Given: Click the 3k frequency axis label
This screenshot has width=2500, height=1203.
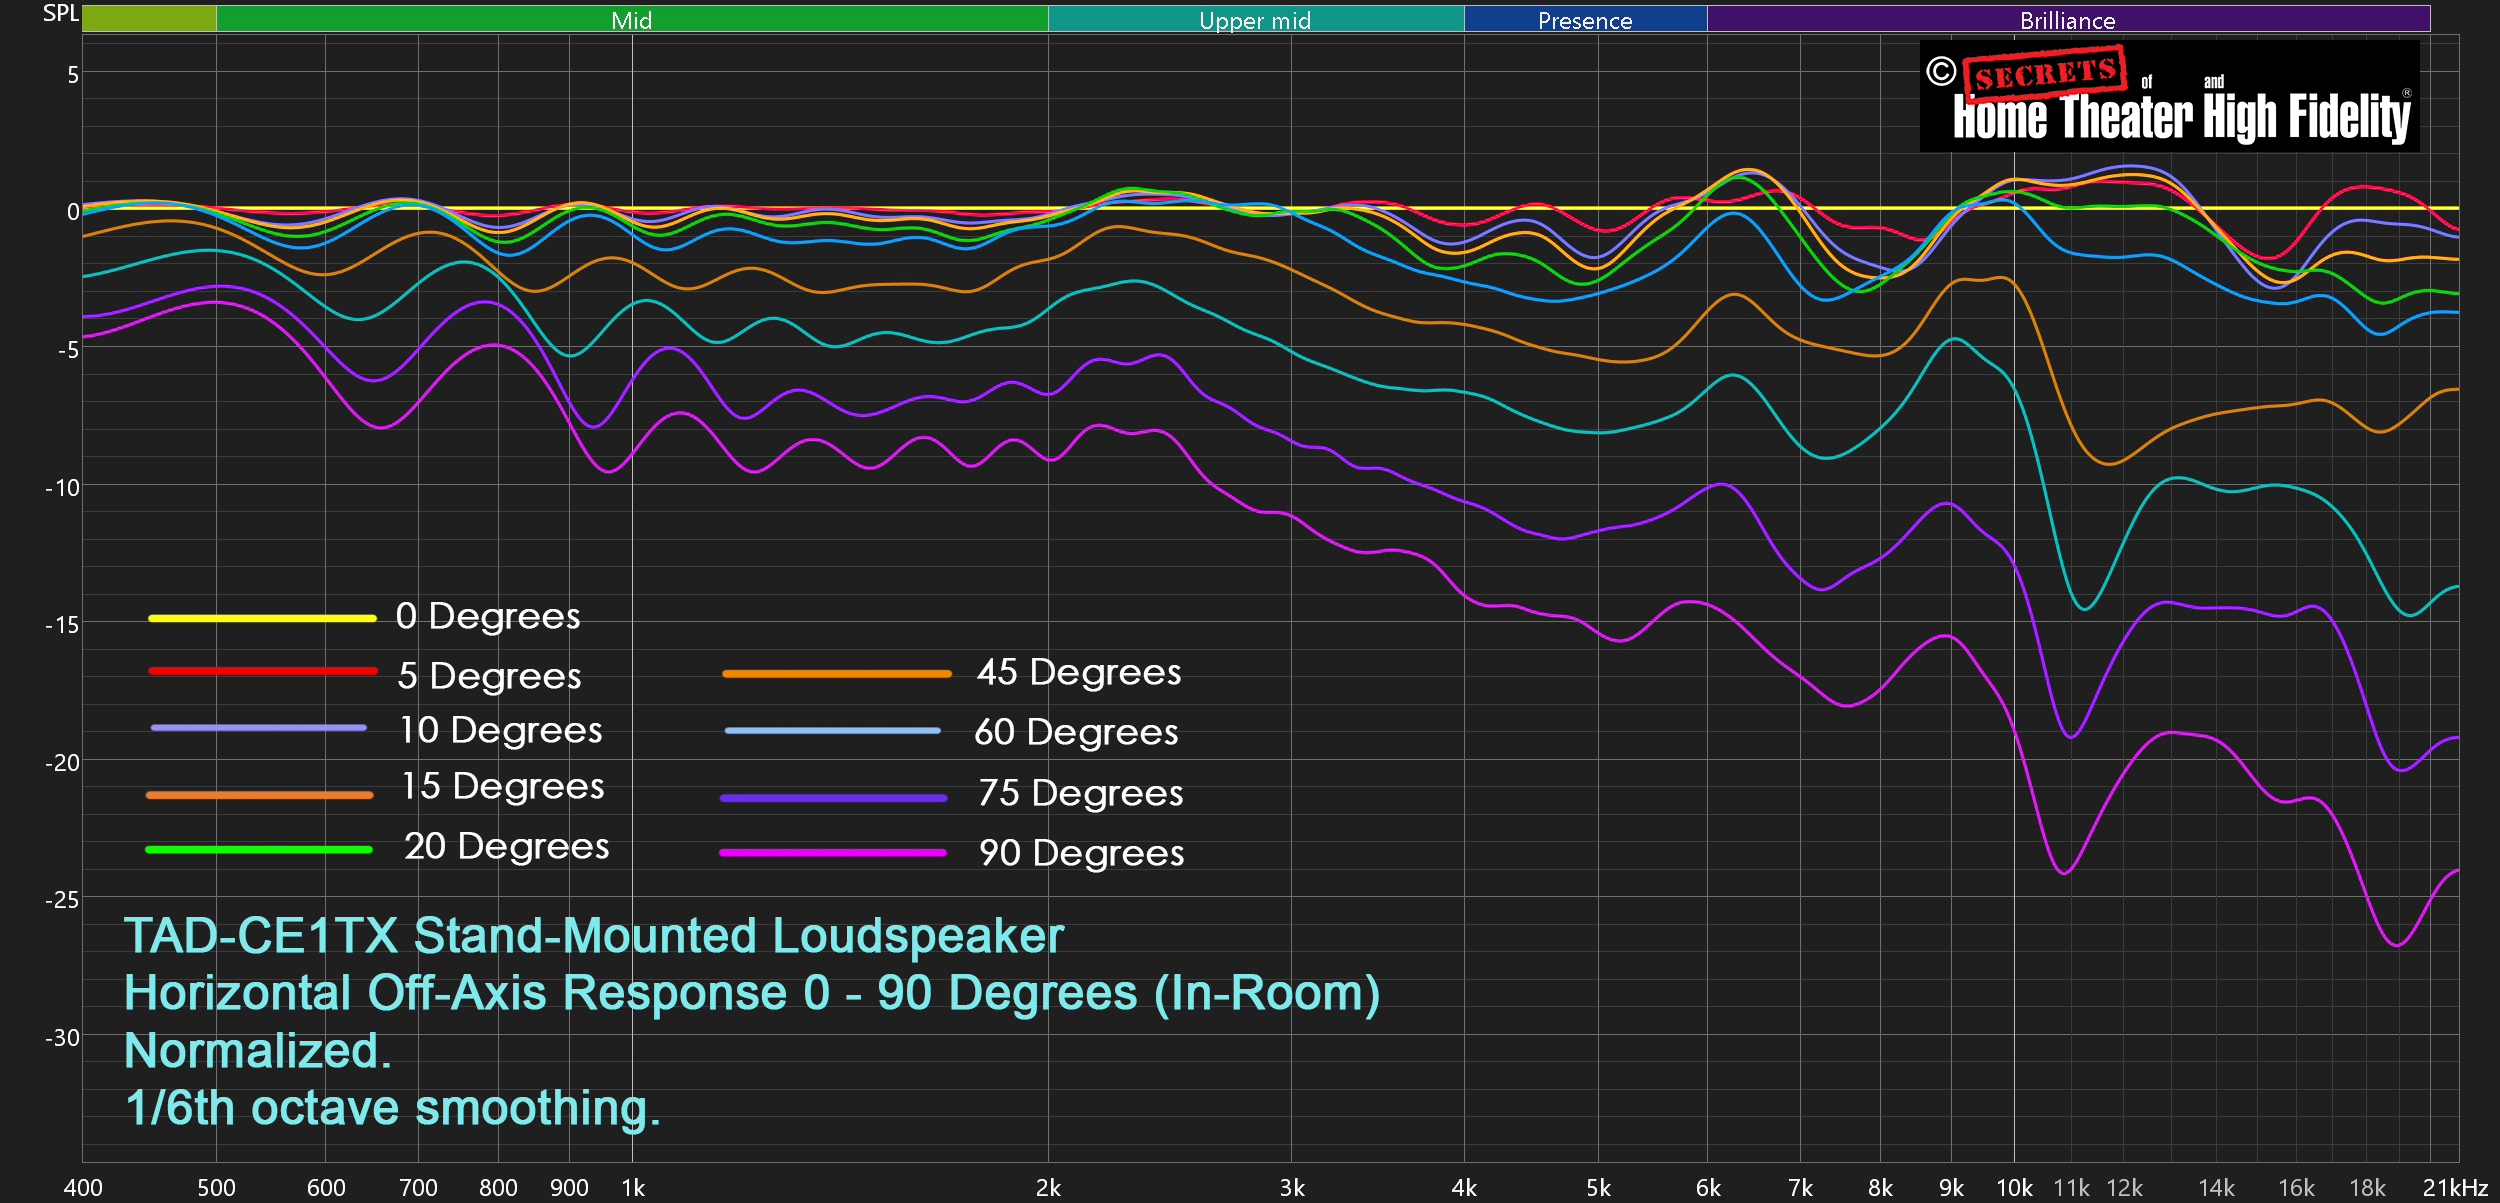Looking at the screenshot, I should tap(1292, 1188).
